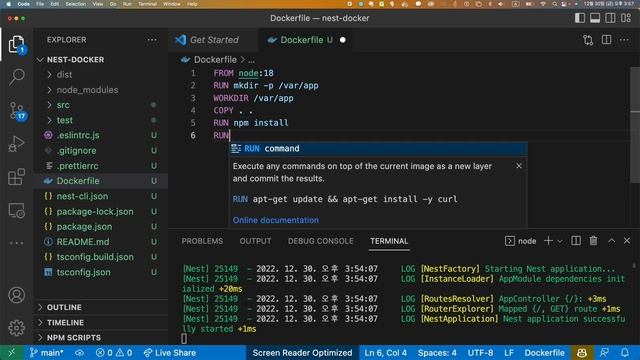Open errors and warnings status indicator

point(114,353)
